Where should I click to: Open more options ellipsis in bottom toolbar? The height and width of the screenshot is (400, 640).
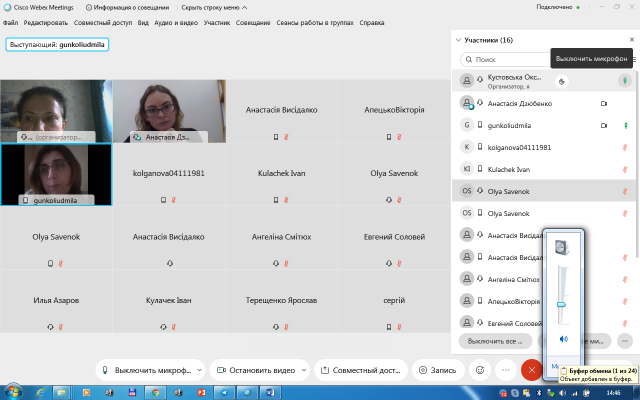click(506, 370)
